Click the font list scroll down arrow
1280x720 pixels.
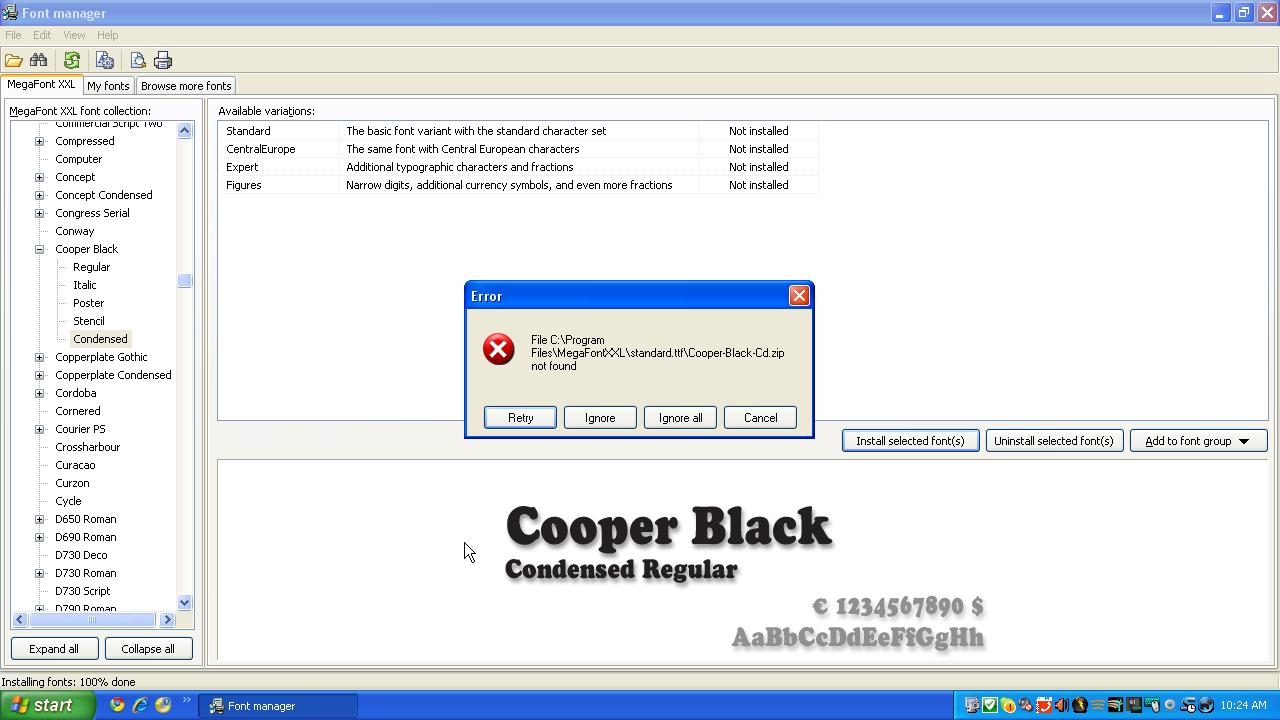click(184, 603)
